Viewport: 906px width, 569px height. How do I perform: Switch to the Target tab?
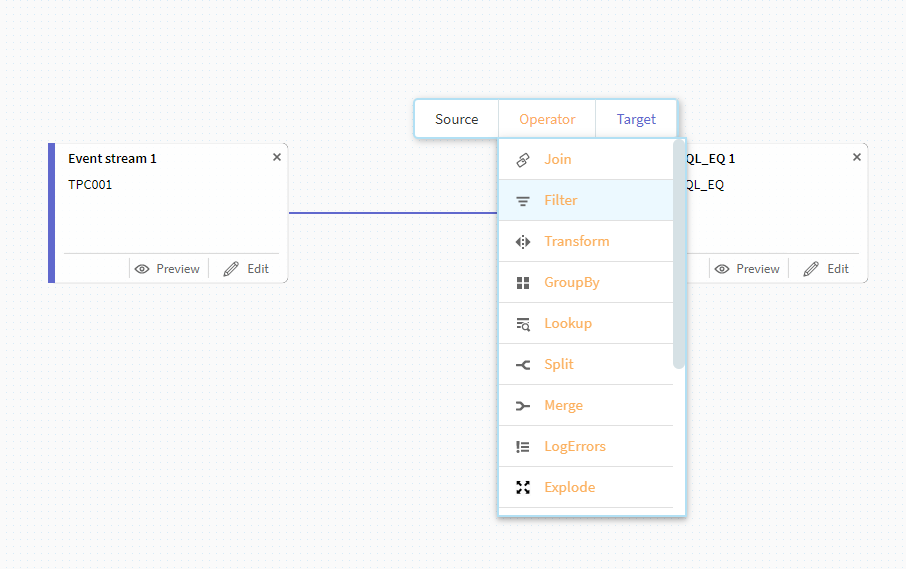tap(636, 119)
